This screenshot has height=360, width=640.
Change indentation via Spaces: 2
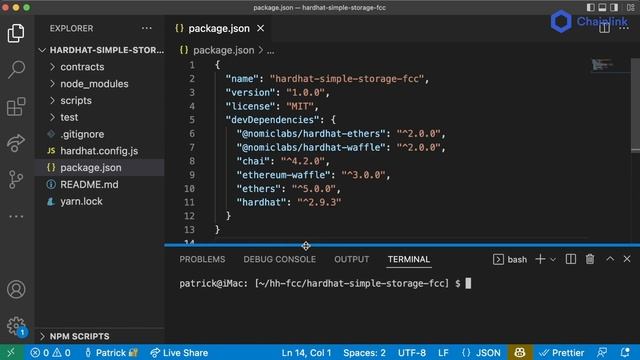point(364,353)
